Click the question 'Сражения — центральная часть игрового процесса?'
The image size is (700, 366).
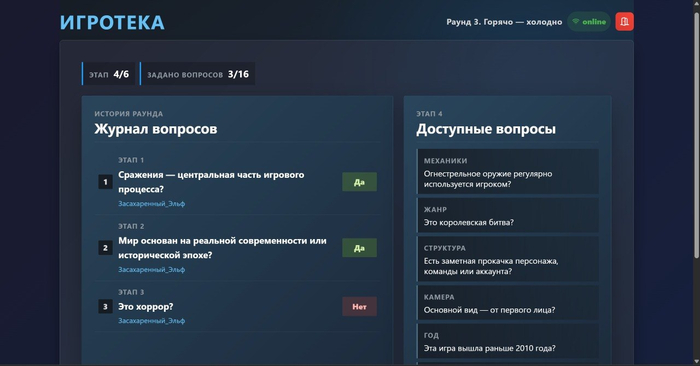pyautogui.click(x=211, y=182)
